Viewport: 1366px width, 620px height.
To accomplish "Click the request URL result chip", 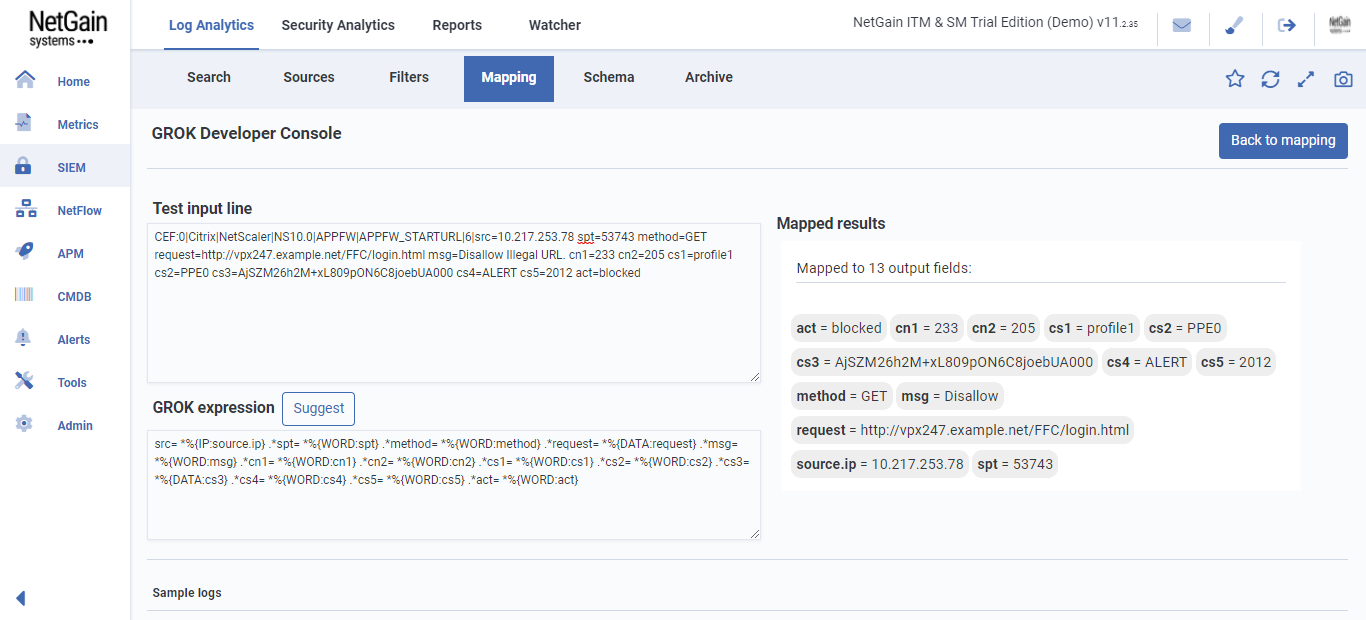I will [x=963, y=430].
